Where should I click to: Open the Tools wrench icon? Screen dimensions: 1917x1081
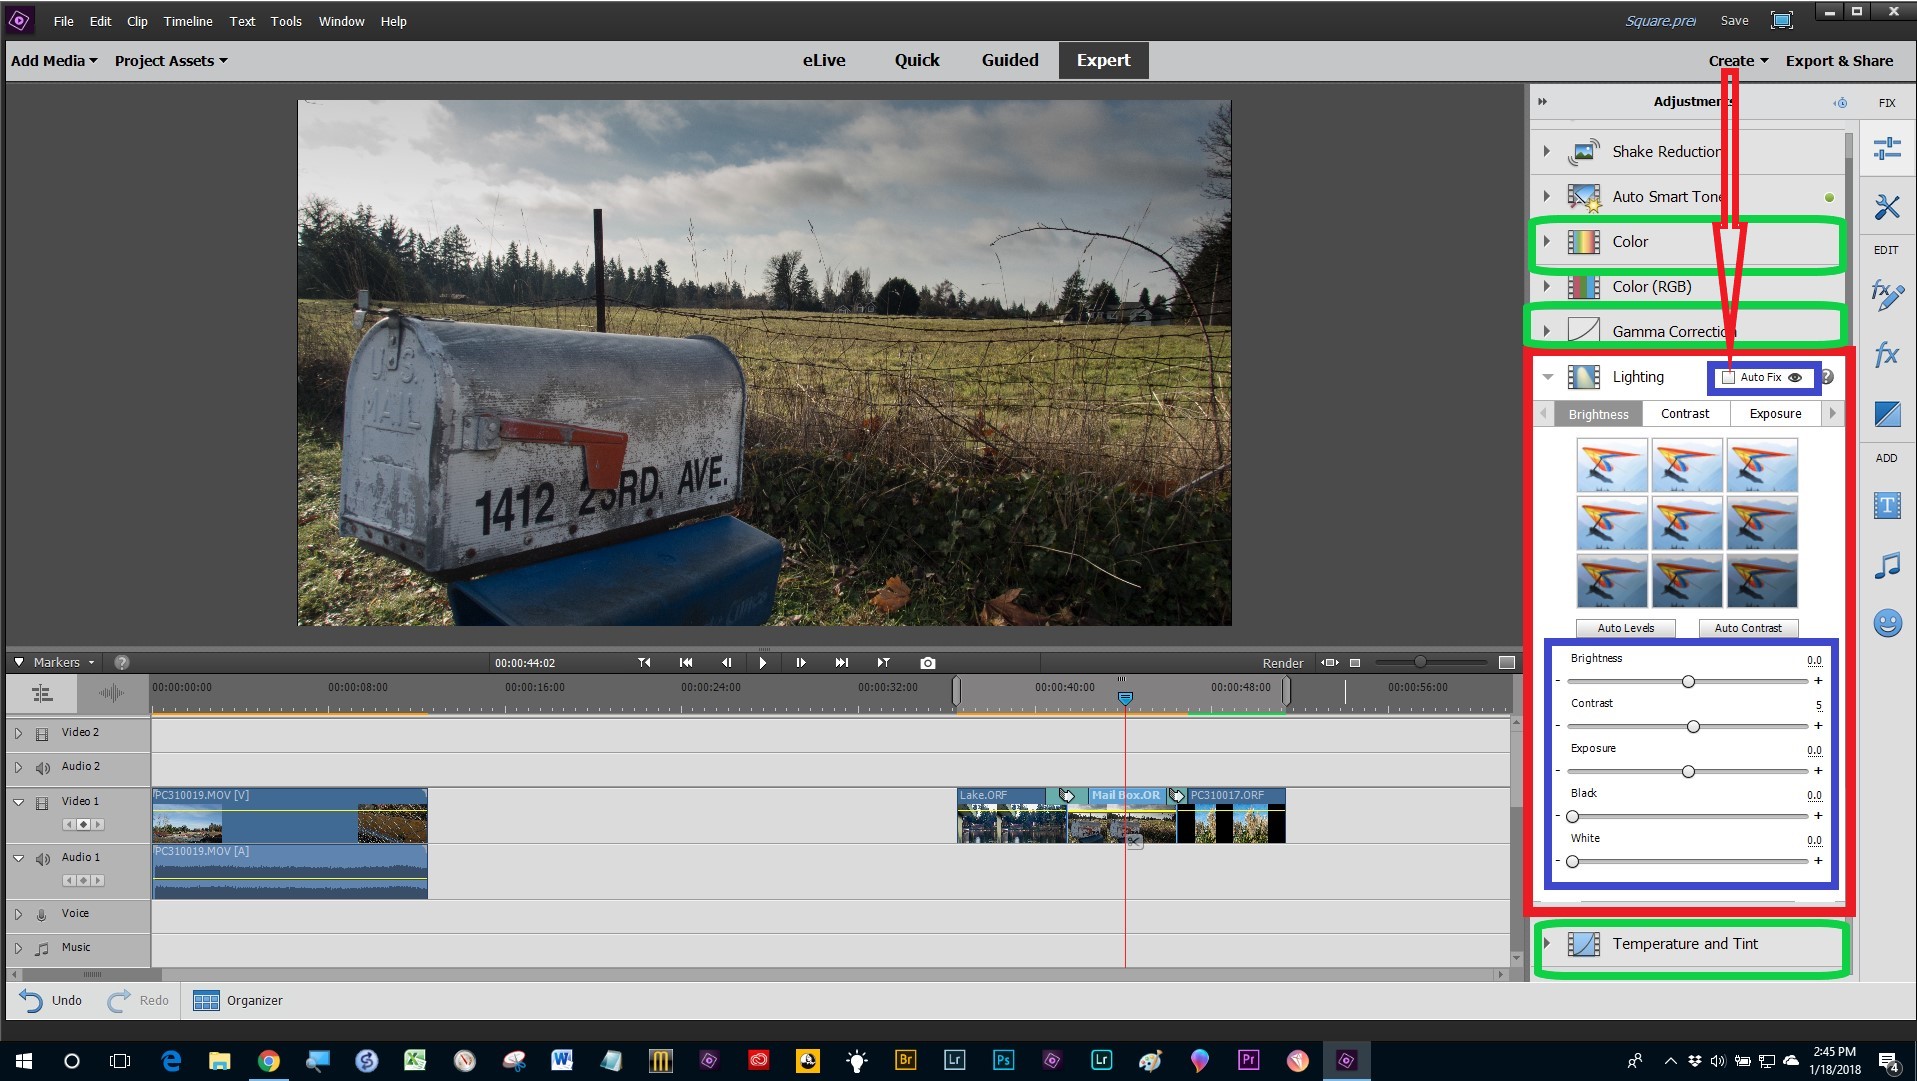pyautogui.click(x=1886, y=207)
